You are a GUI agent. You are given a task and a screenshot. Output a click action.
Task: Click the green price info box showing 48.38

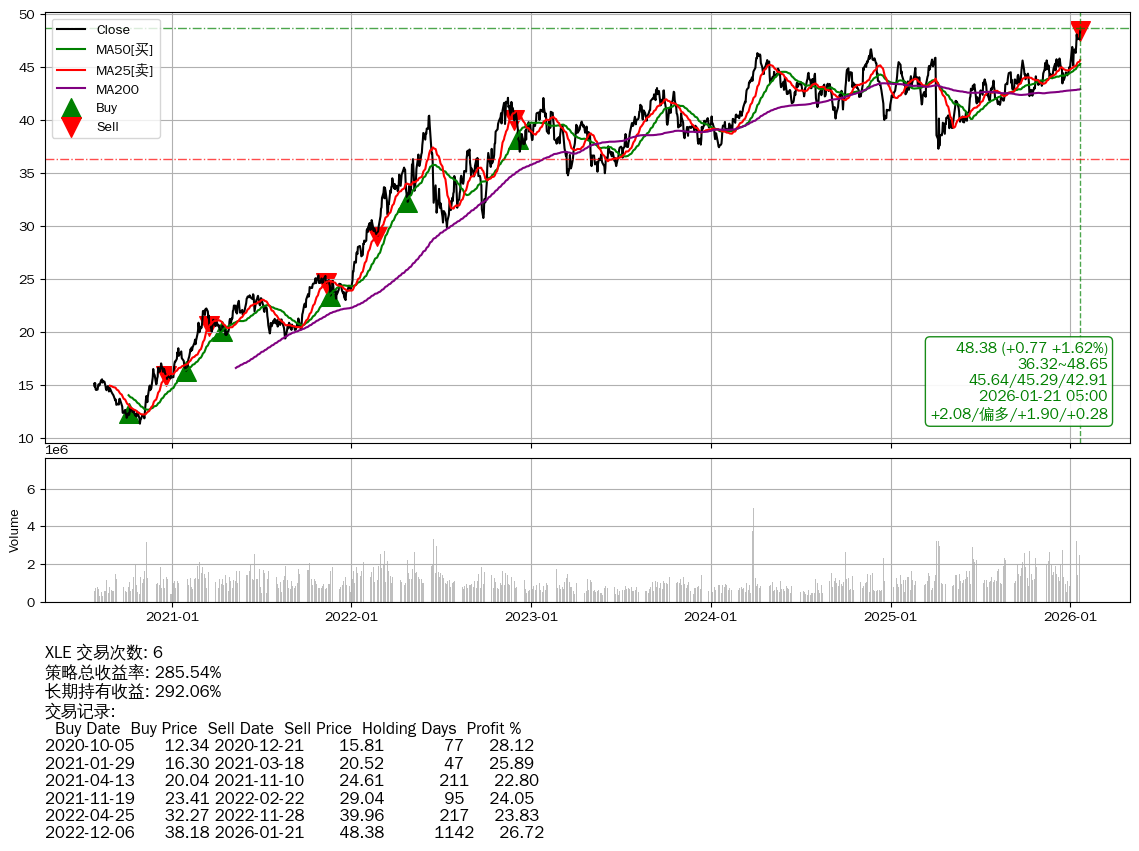(1018, 381)
